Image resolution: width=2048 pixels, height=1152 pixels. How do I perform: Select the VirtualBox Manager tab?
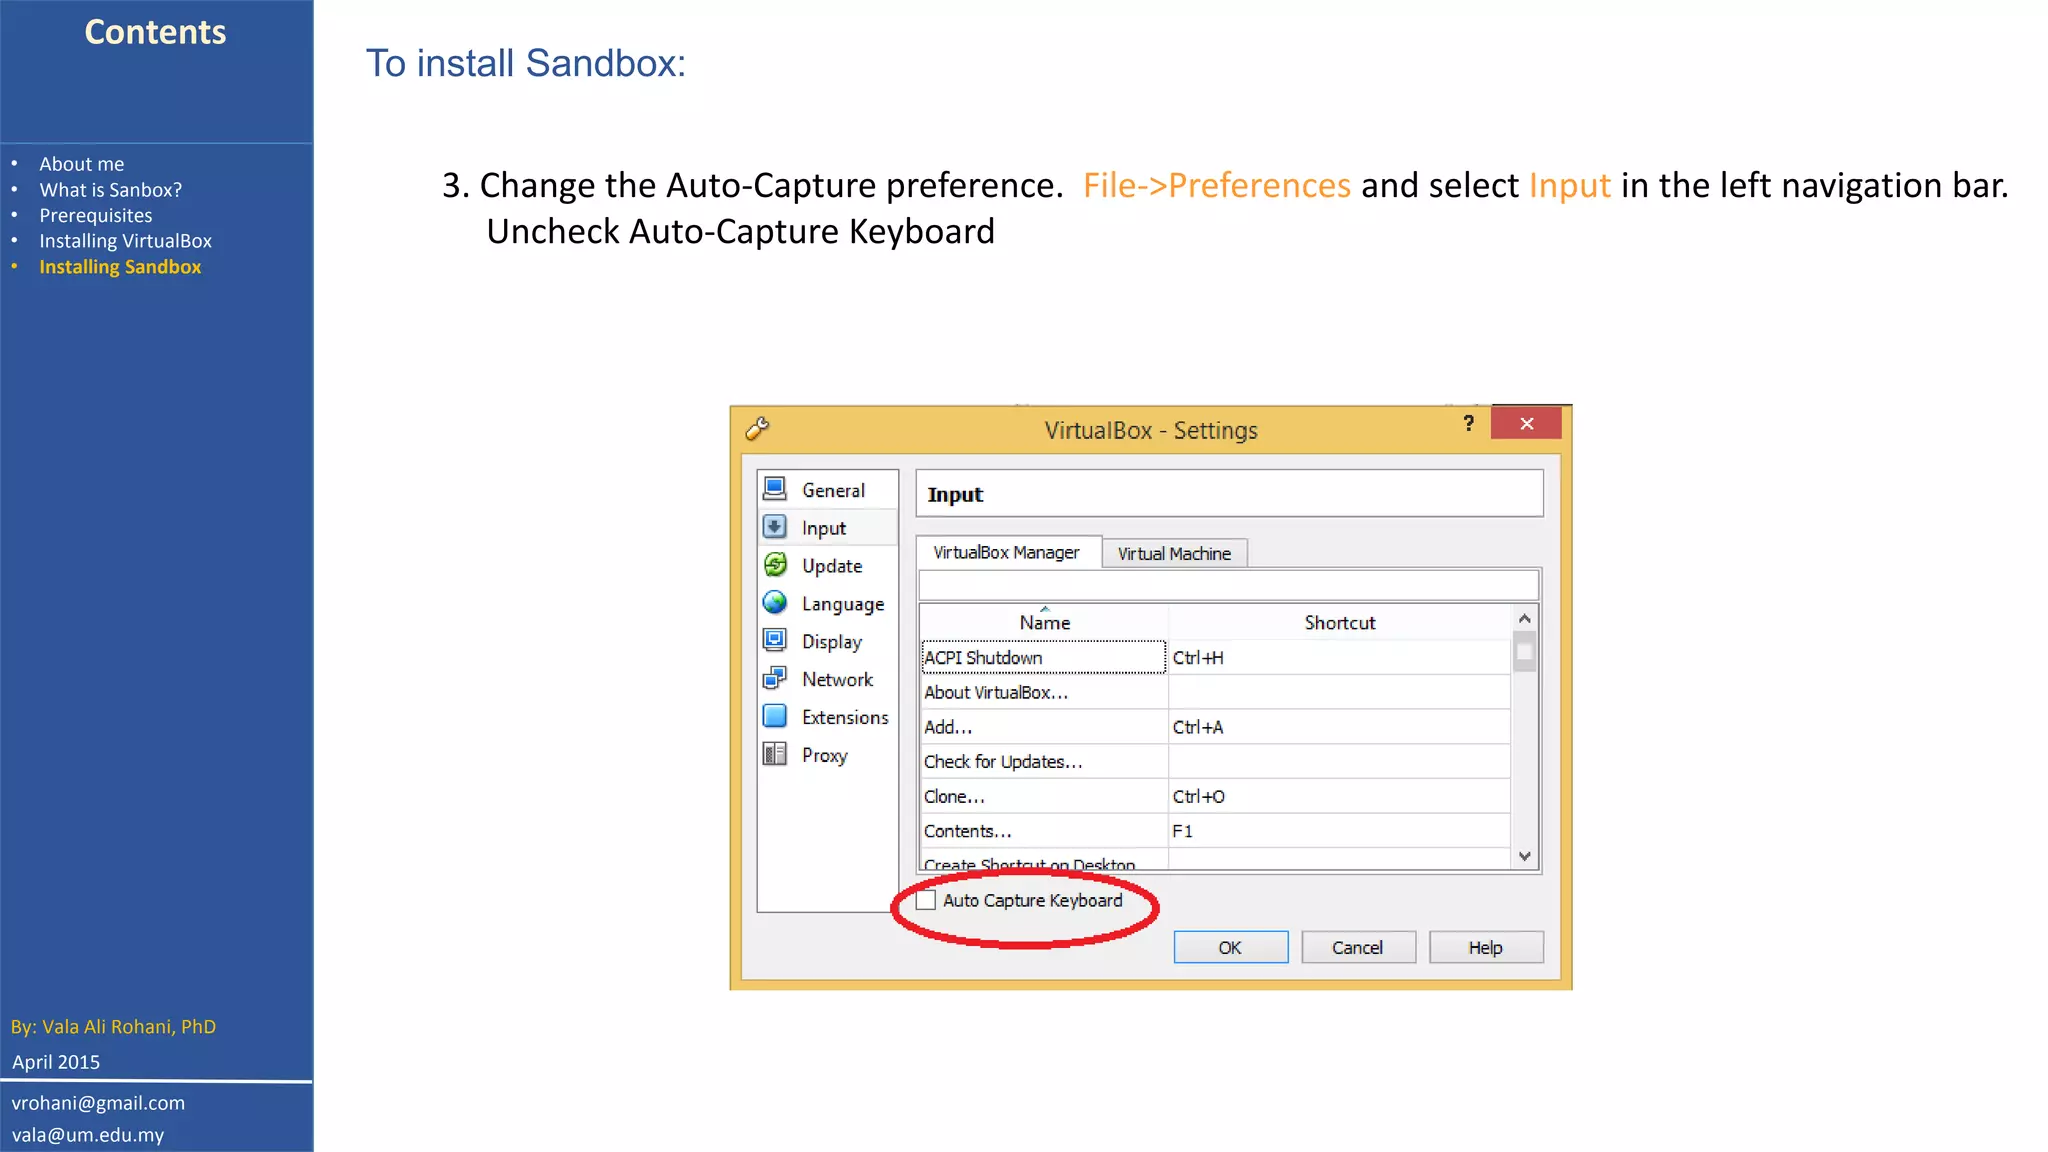(1007, 552)
